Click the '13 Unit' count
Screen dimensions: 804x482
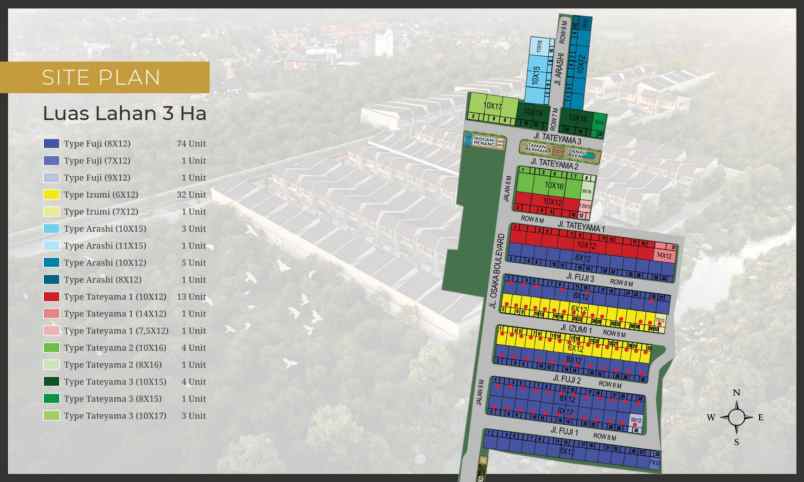(x=191, y=296)
